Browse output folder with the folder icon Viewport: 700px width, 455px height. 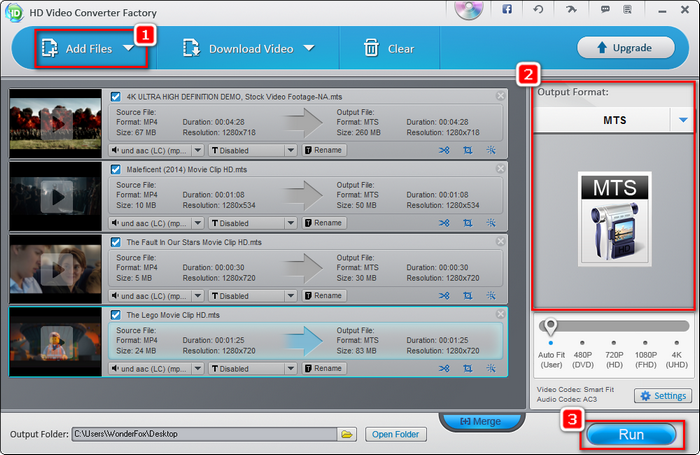click(347, 434)
